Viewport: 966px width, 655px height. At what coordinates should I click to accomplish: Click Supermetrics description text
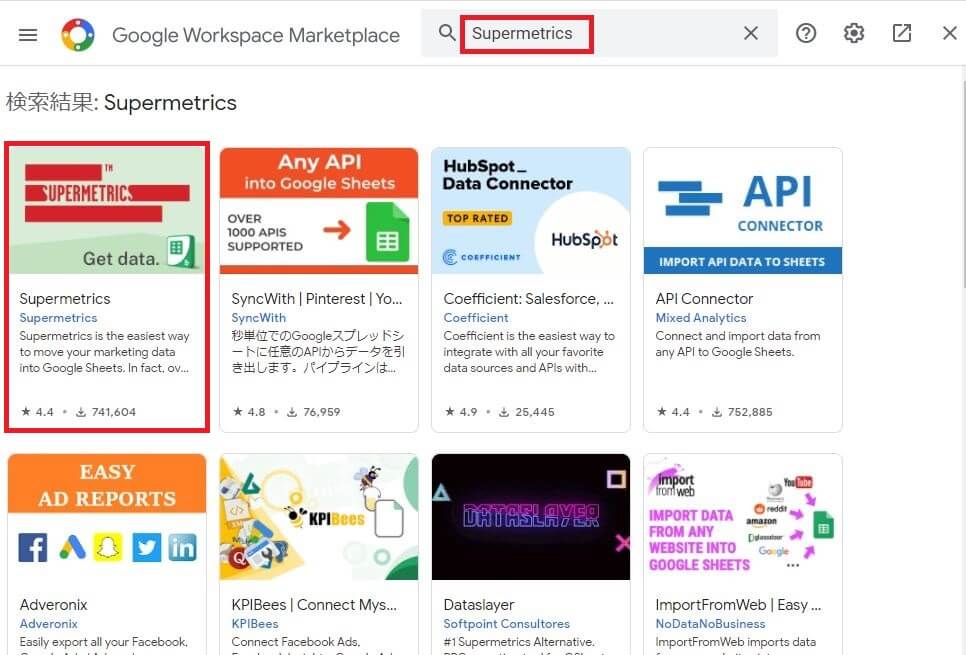pyautogui.click(x=104, y=352)
